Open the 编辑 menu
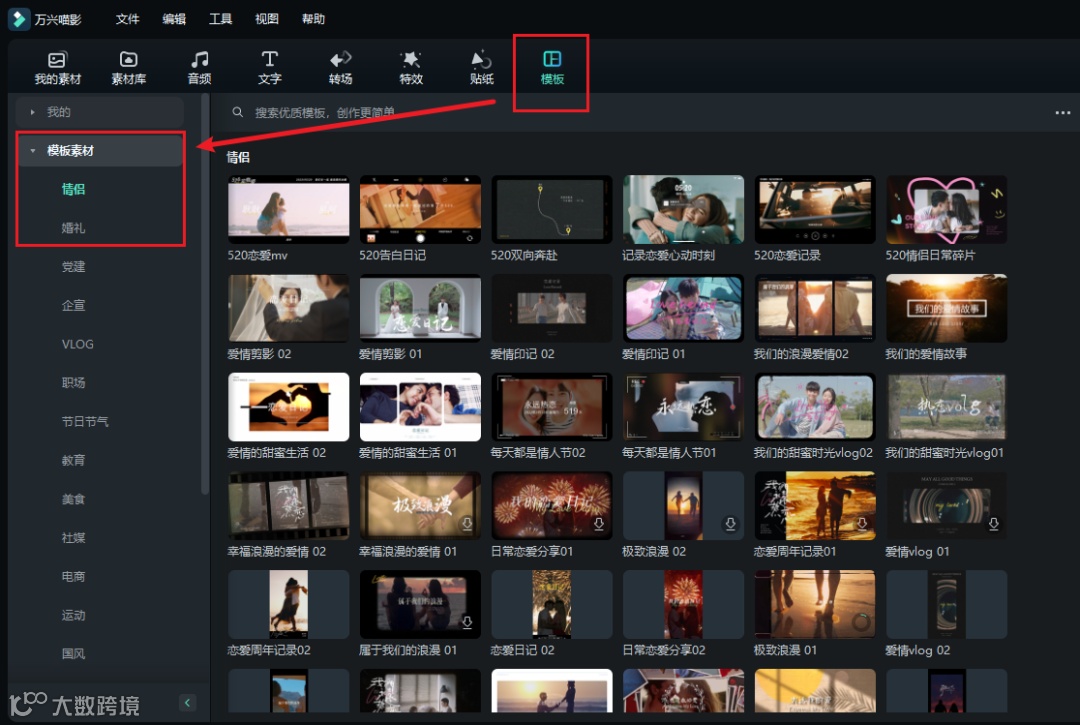This screenshot has height=725, width=1080. [174, 19]
